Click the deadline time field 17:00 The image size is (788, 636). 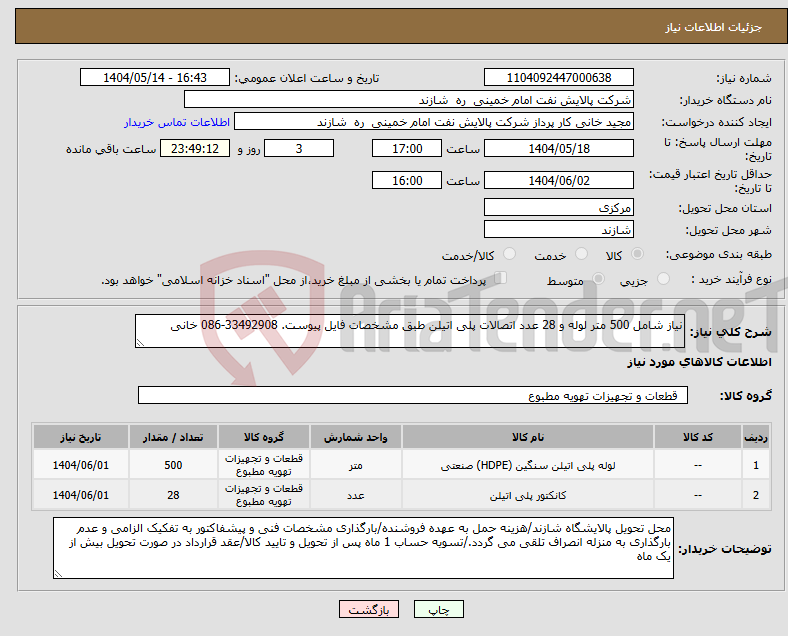coord(407,148)
